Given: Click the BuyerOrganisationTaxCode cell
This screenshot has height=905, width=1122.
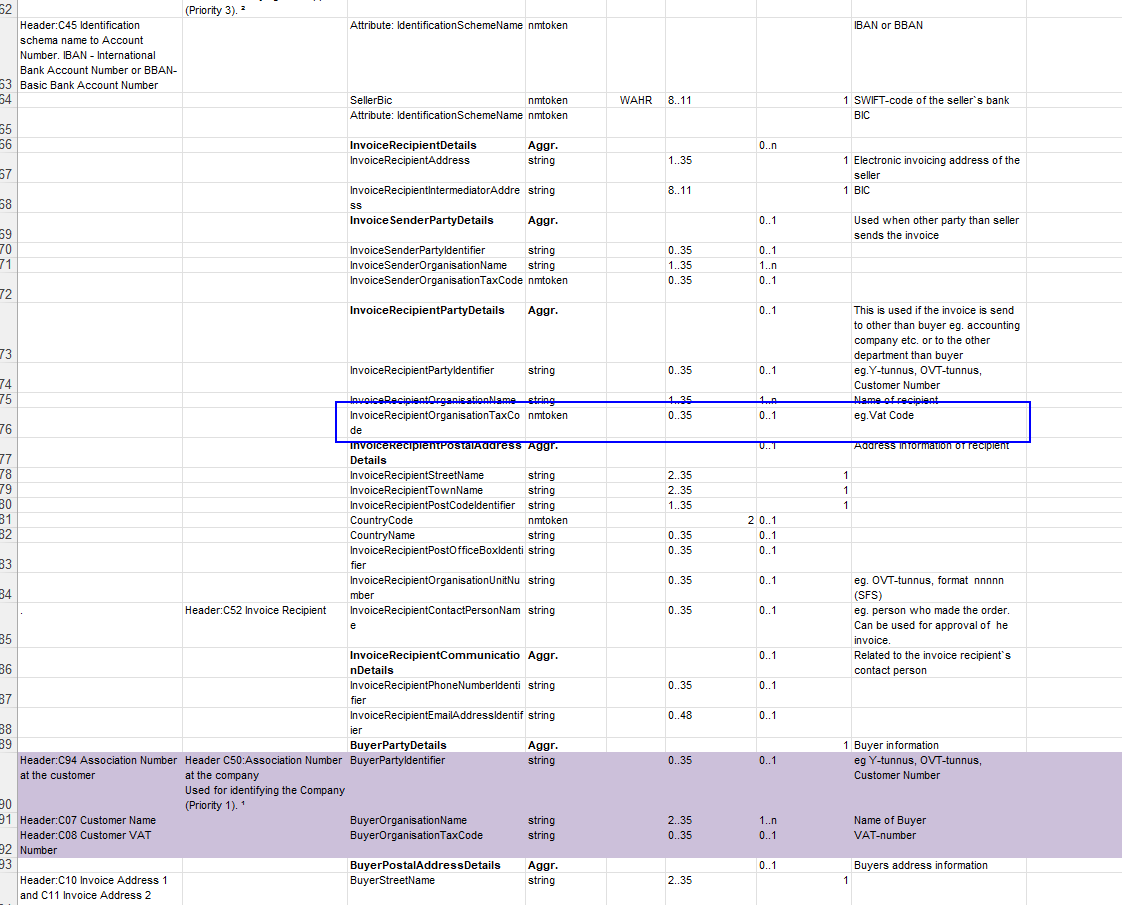Looking at the screenshot, I should coord(436,843).
